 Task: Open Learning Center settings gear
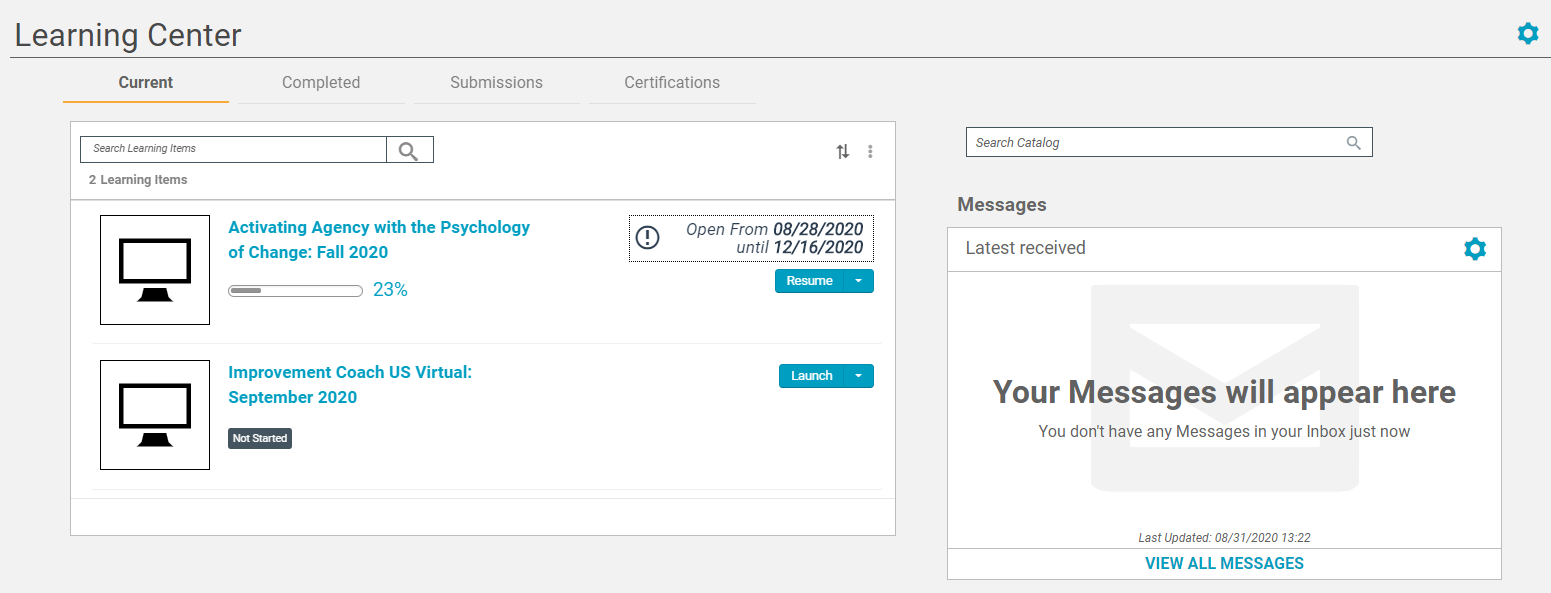click(1527, 33)
